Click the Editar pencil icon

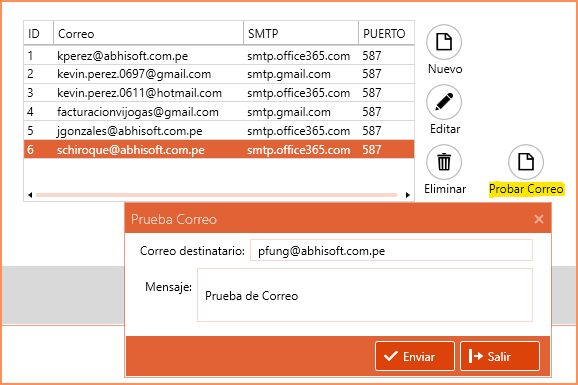pyautogui.click(x=444, y=102)
